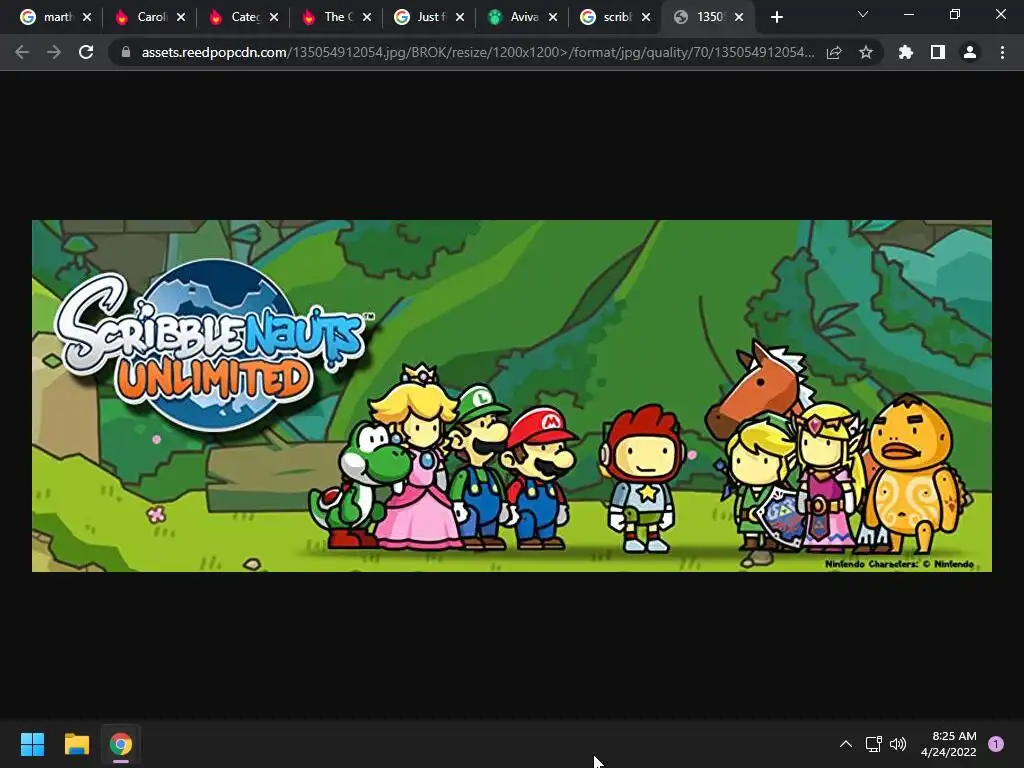Open network settings from tray
The height and width of the screenshot is (768, 1024).
(874, 744)
